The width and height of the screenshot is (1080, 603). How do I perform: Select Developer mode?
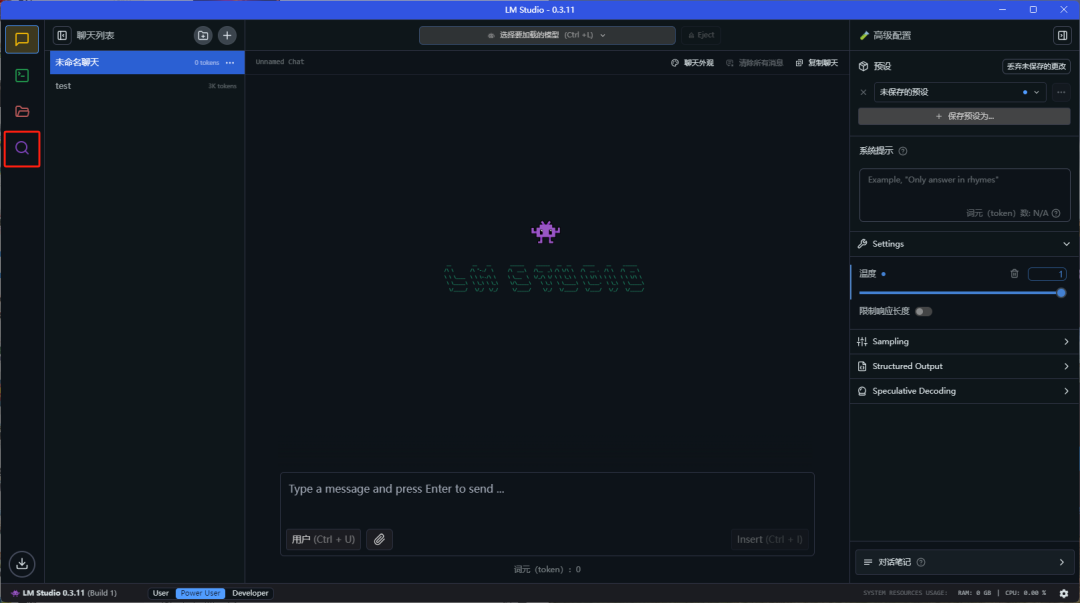tap(250, 593)
